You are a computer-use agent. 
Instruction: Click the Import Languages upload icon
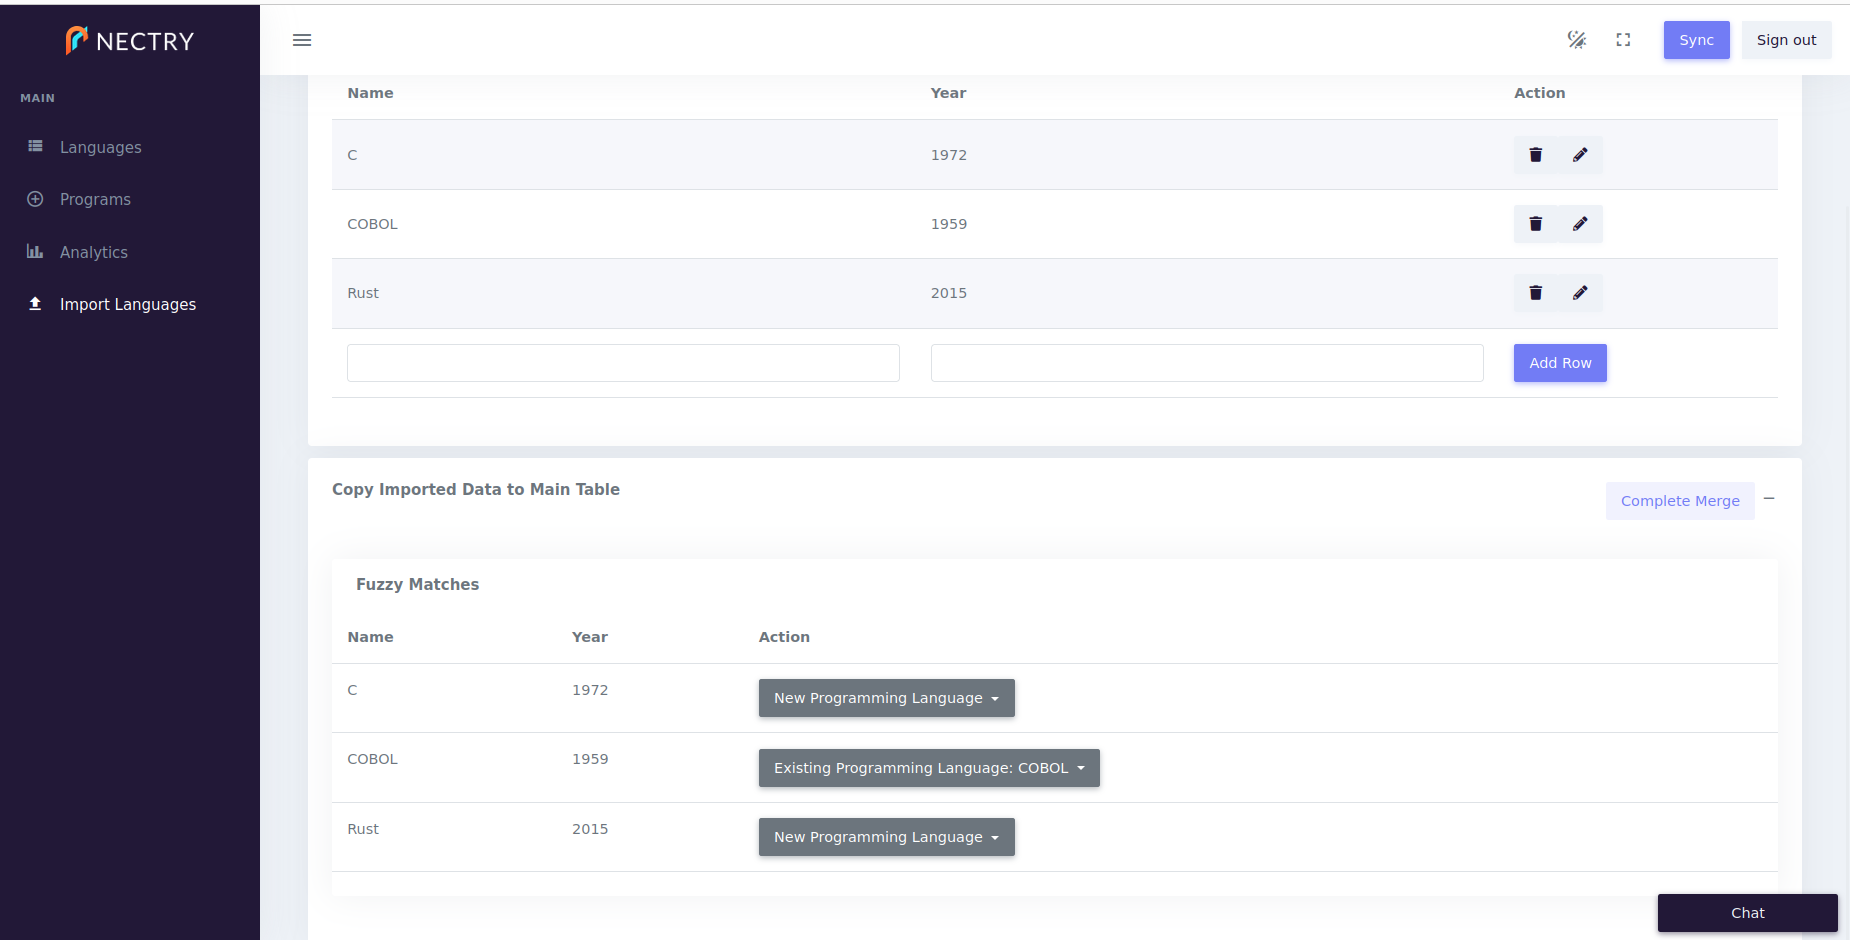coord(35,303)
